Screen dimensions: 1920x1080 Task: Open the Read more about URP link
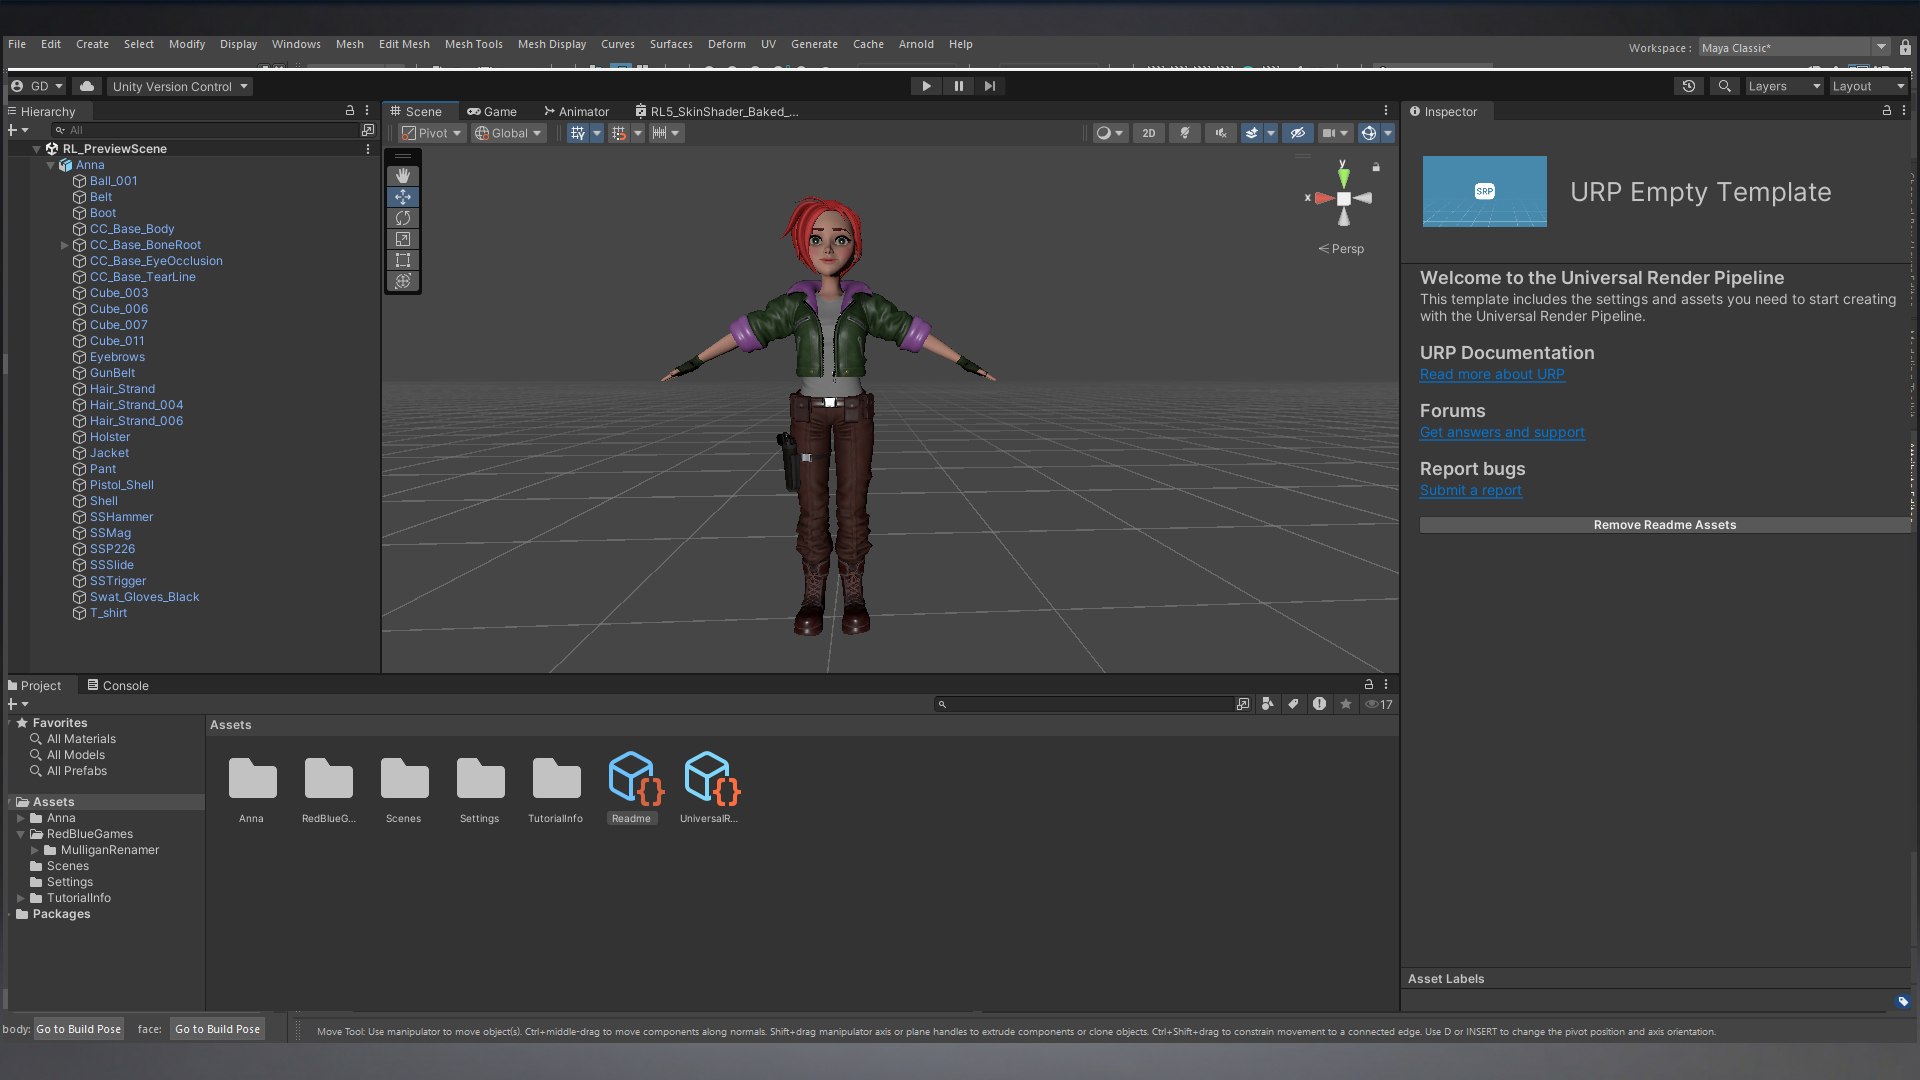coord(1492,374)
